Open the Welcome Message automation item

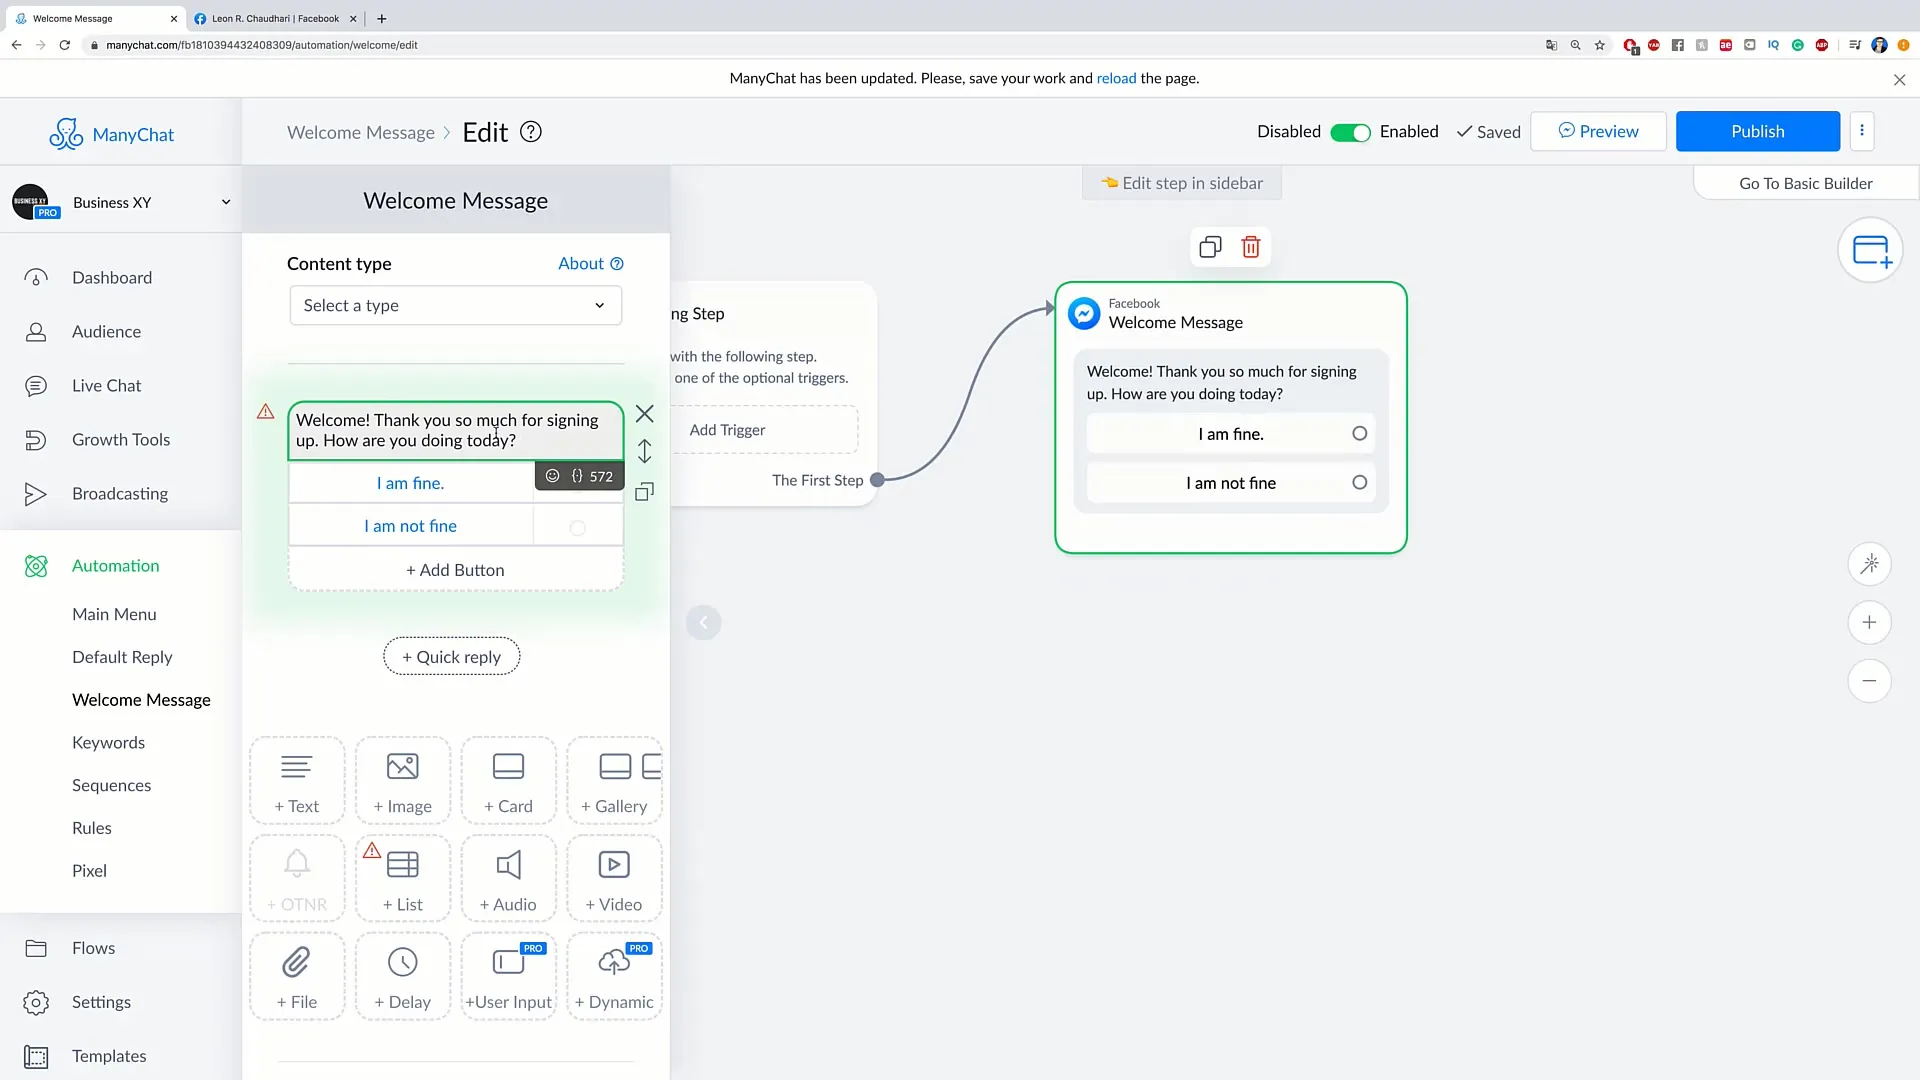coord(141,699)
